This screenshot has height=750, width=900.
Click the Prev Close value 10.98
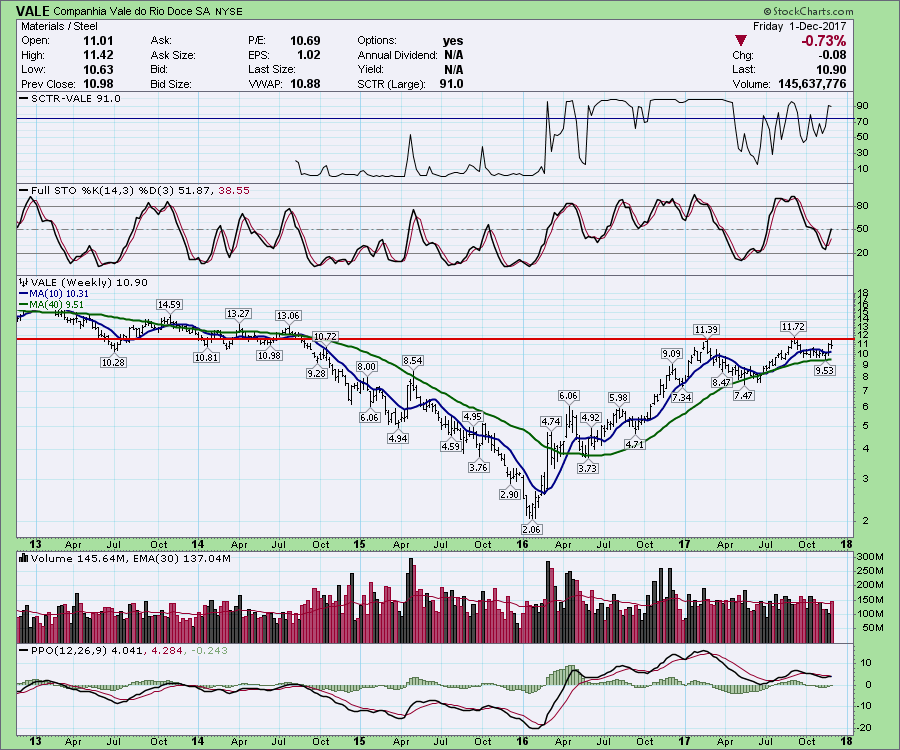click(x=98, y=84)
